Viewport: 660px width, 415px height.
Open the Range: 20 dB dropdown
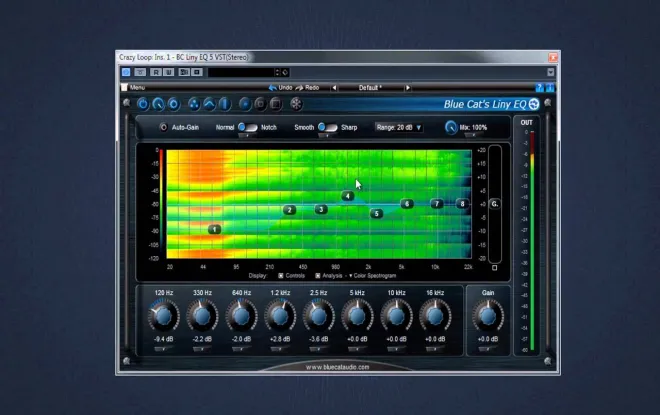click(399, 127)
